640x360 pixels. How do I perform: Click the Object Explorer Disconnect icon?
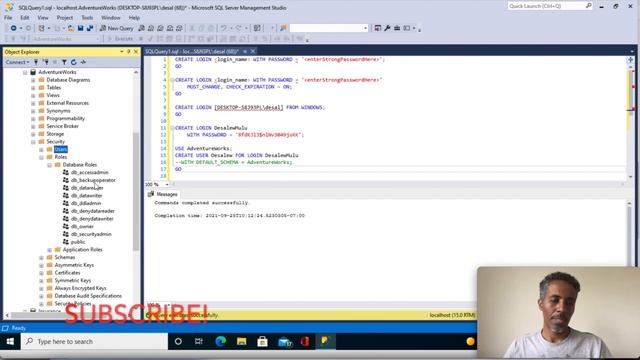tap(46, 62)
